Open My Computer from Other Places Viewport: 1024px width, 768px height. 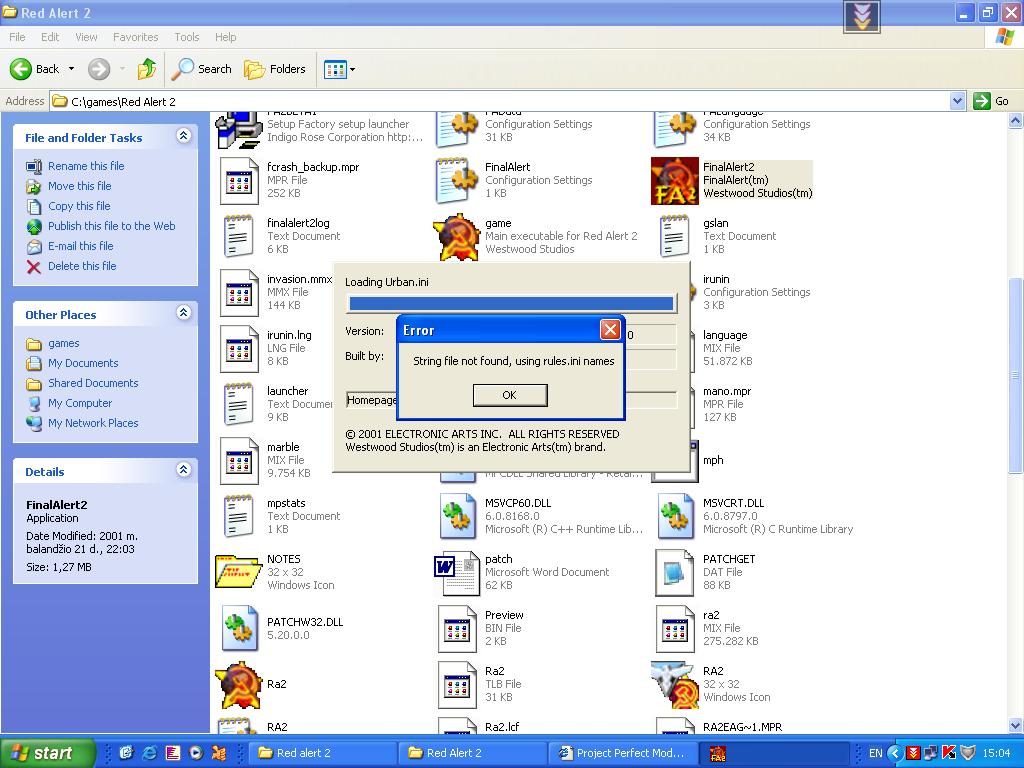click(80, 404)
